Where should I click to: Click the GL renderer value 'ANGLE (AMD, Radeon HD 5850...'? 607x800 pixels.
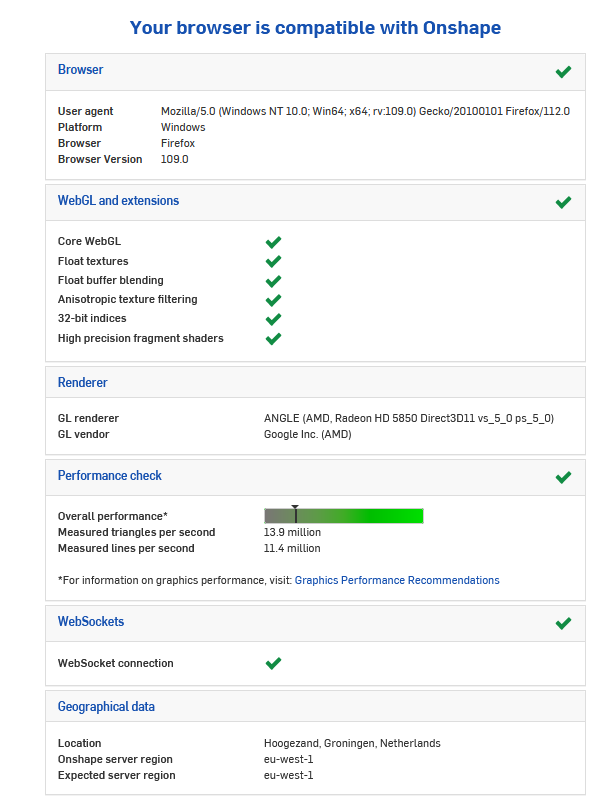(409, 418)
